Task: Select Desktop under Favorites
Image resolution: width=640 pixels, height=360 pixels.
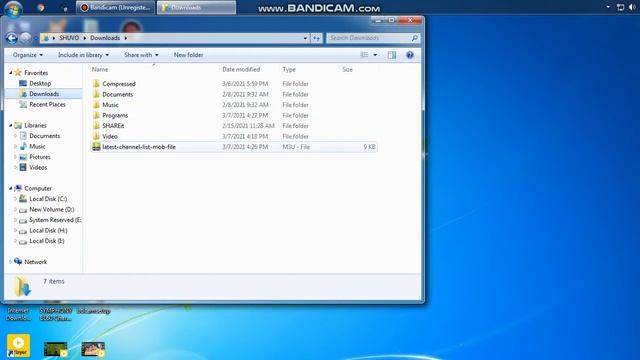Action: point(40,83)
